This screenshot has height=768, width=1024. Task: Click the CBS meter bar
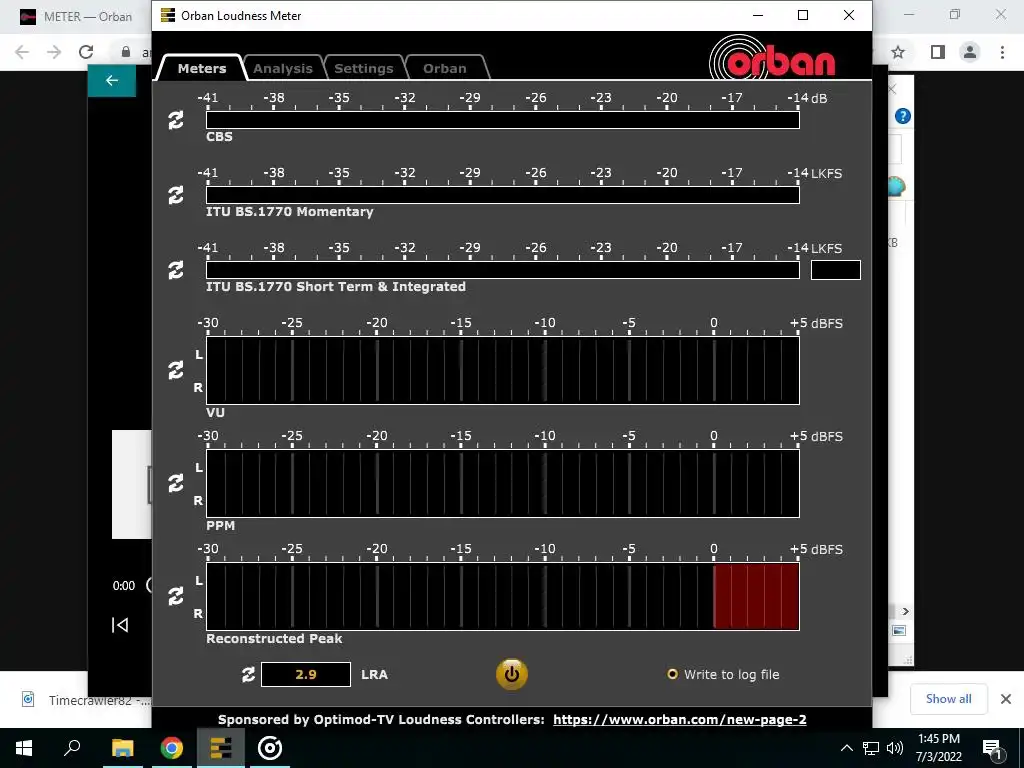[x=502, y=120]
